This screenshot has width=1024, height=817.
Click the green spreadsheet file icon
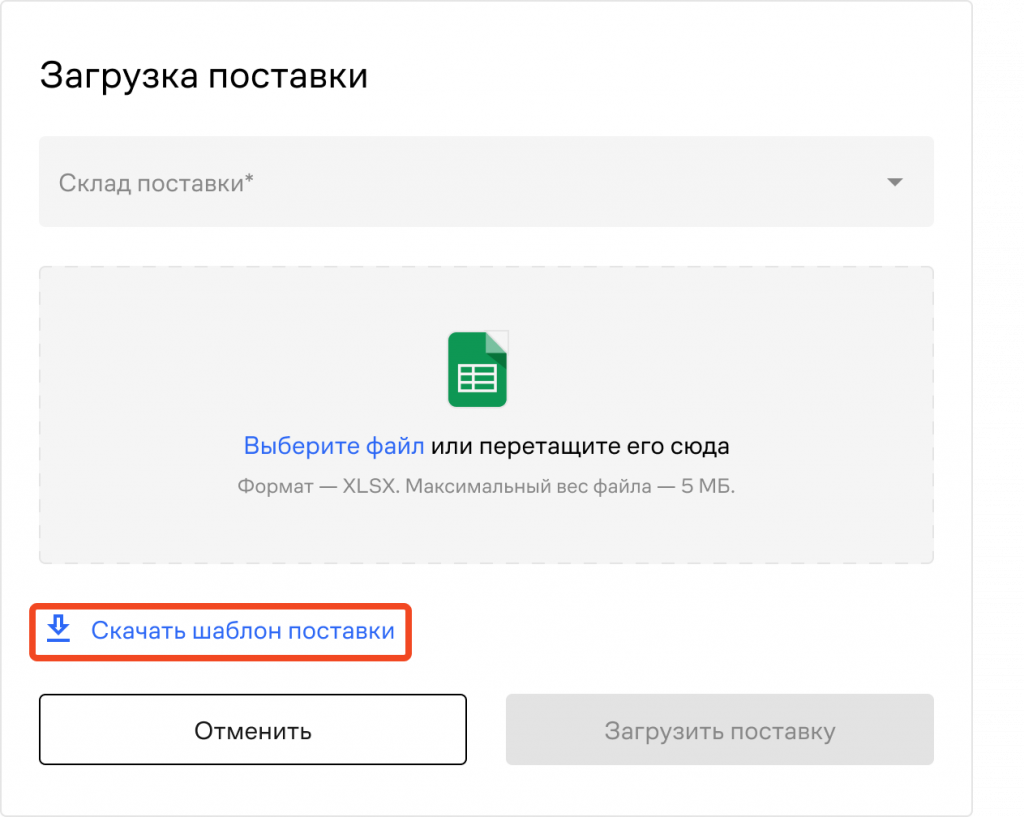(x=477, y=369)
